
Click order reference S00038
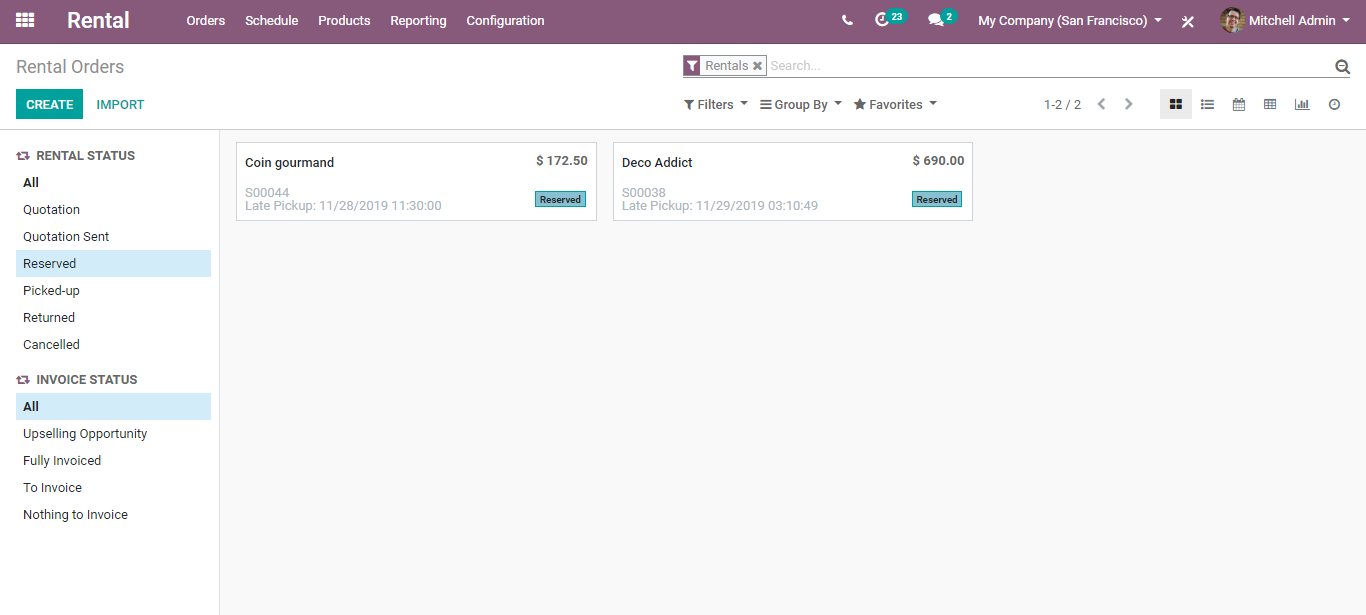[644, 193]
